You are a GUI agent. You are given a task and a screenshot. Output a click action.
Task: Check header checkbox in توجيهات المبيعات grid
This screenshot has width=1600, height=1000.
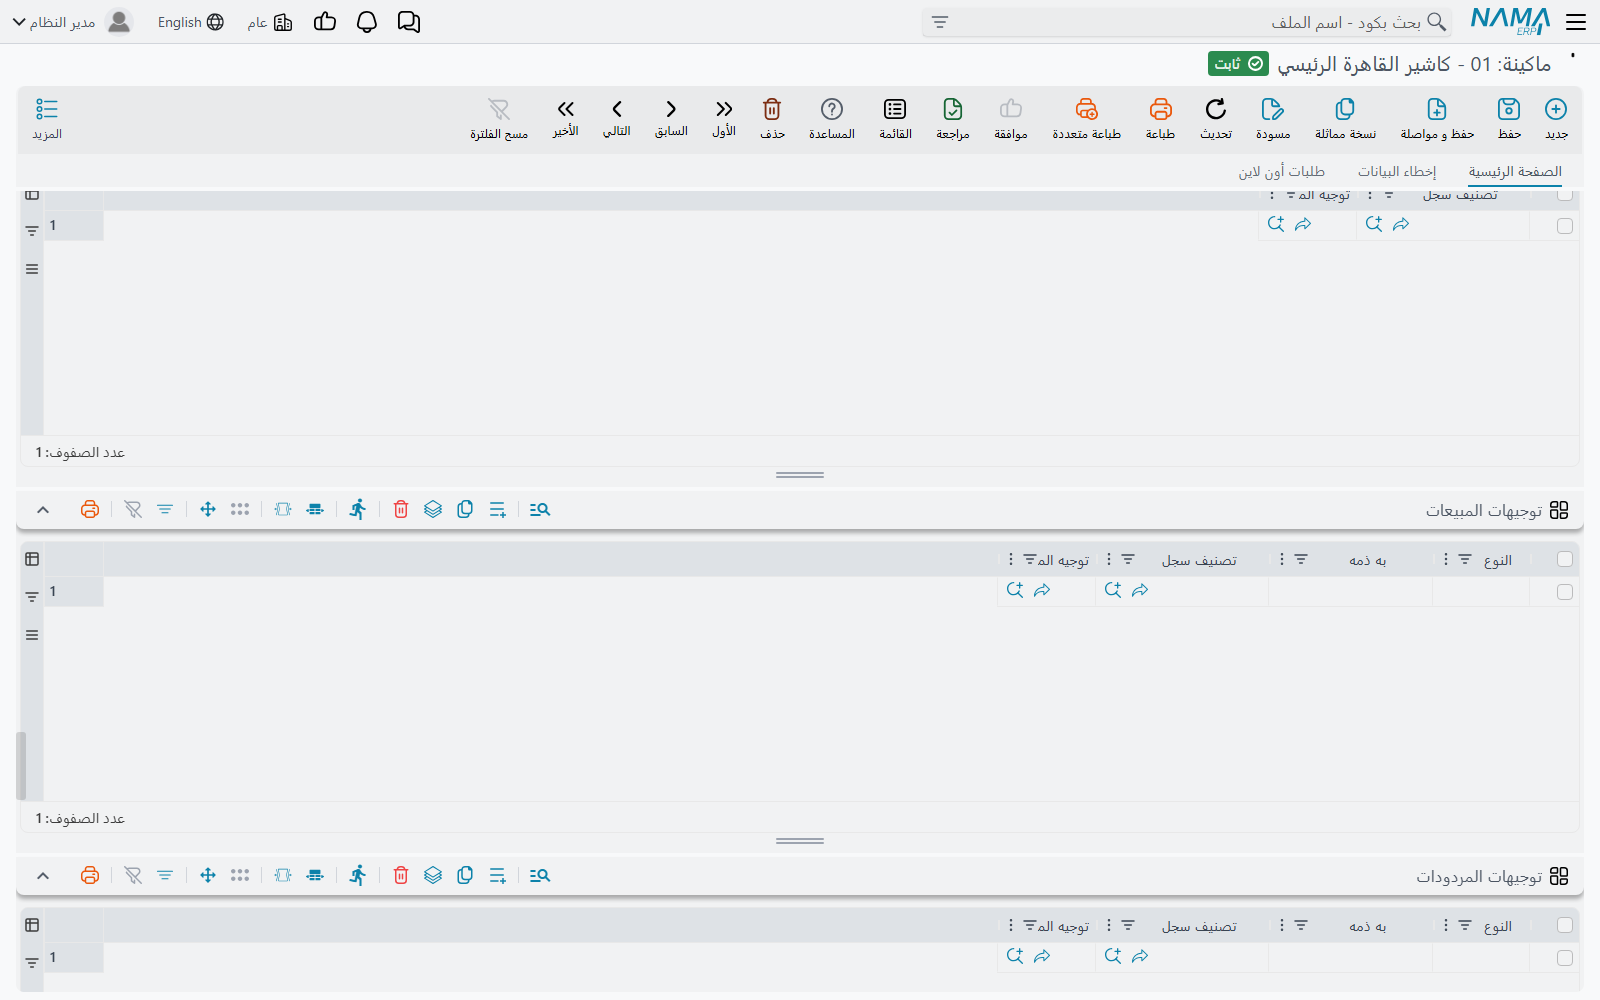(x=1565, y=559)
